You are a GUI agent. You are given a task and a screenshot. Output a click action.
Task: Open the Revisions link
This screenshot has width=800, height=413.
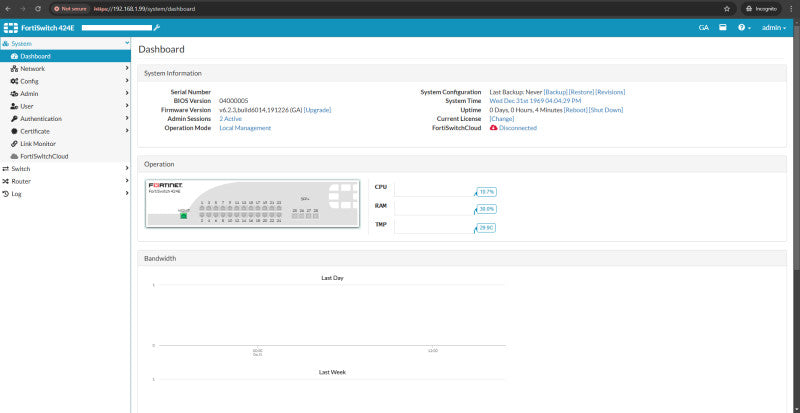point(610,92)
